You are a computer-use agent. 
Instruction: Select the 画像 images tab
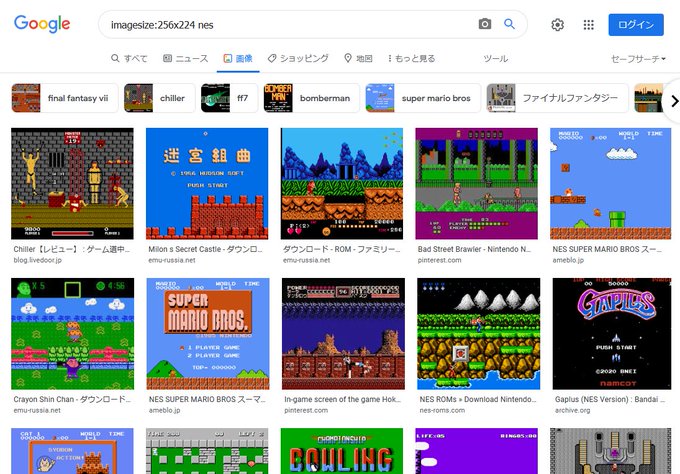(238, 58)
